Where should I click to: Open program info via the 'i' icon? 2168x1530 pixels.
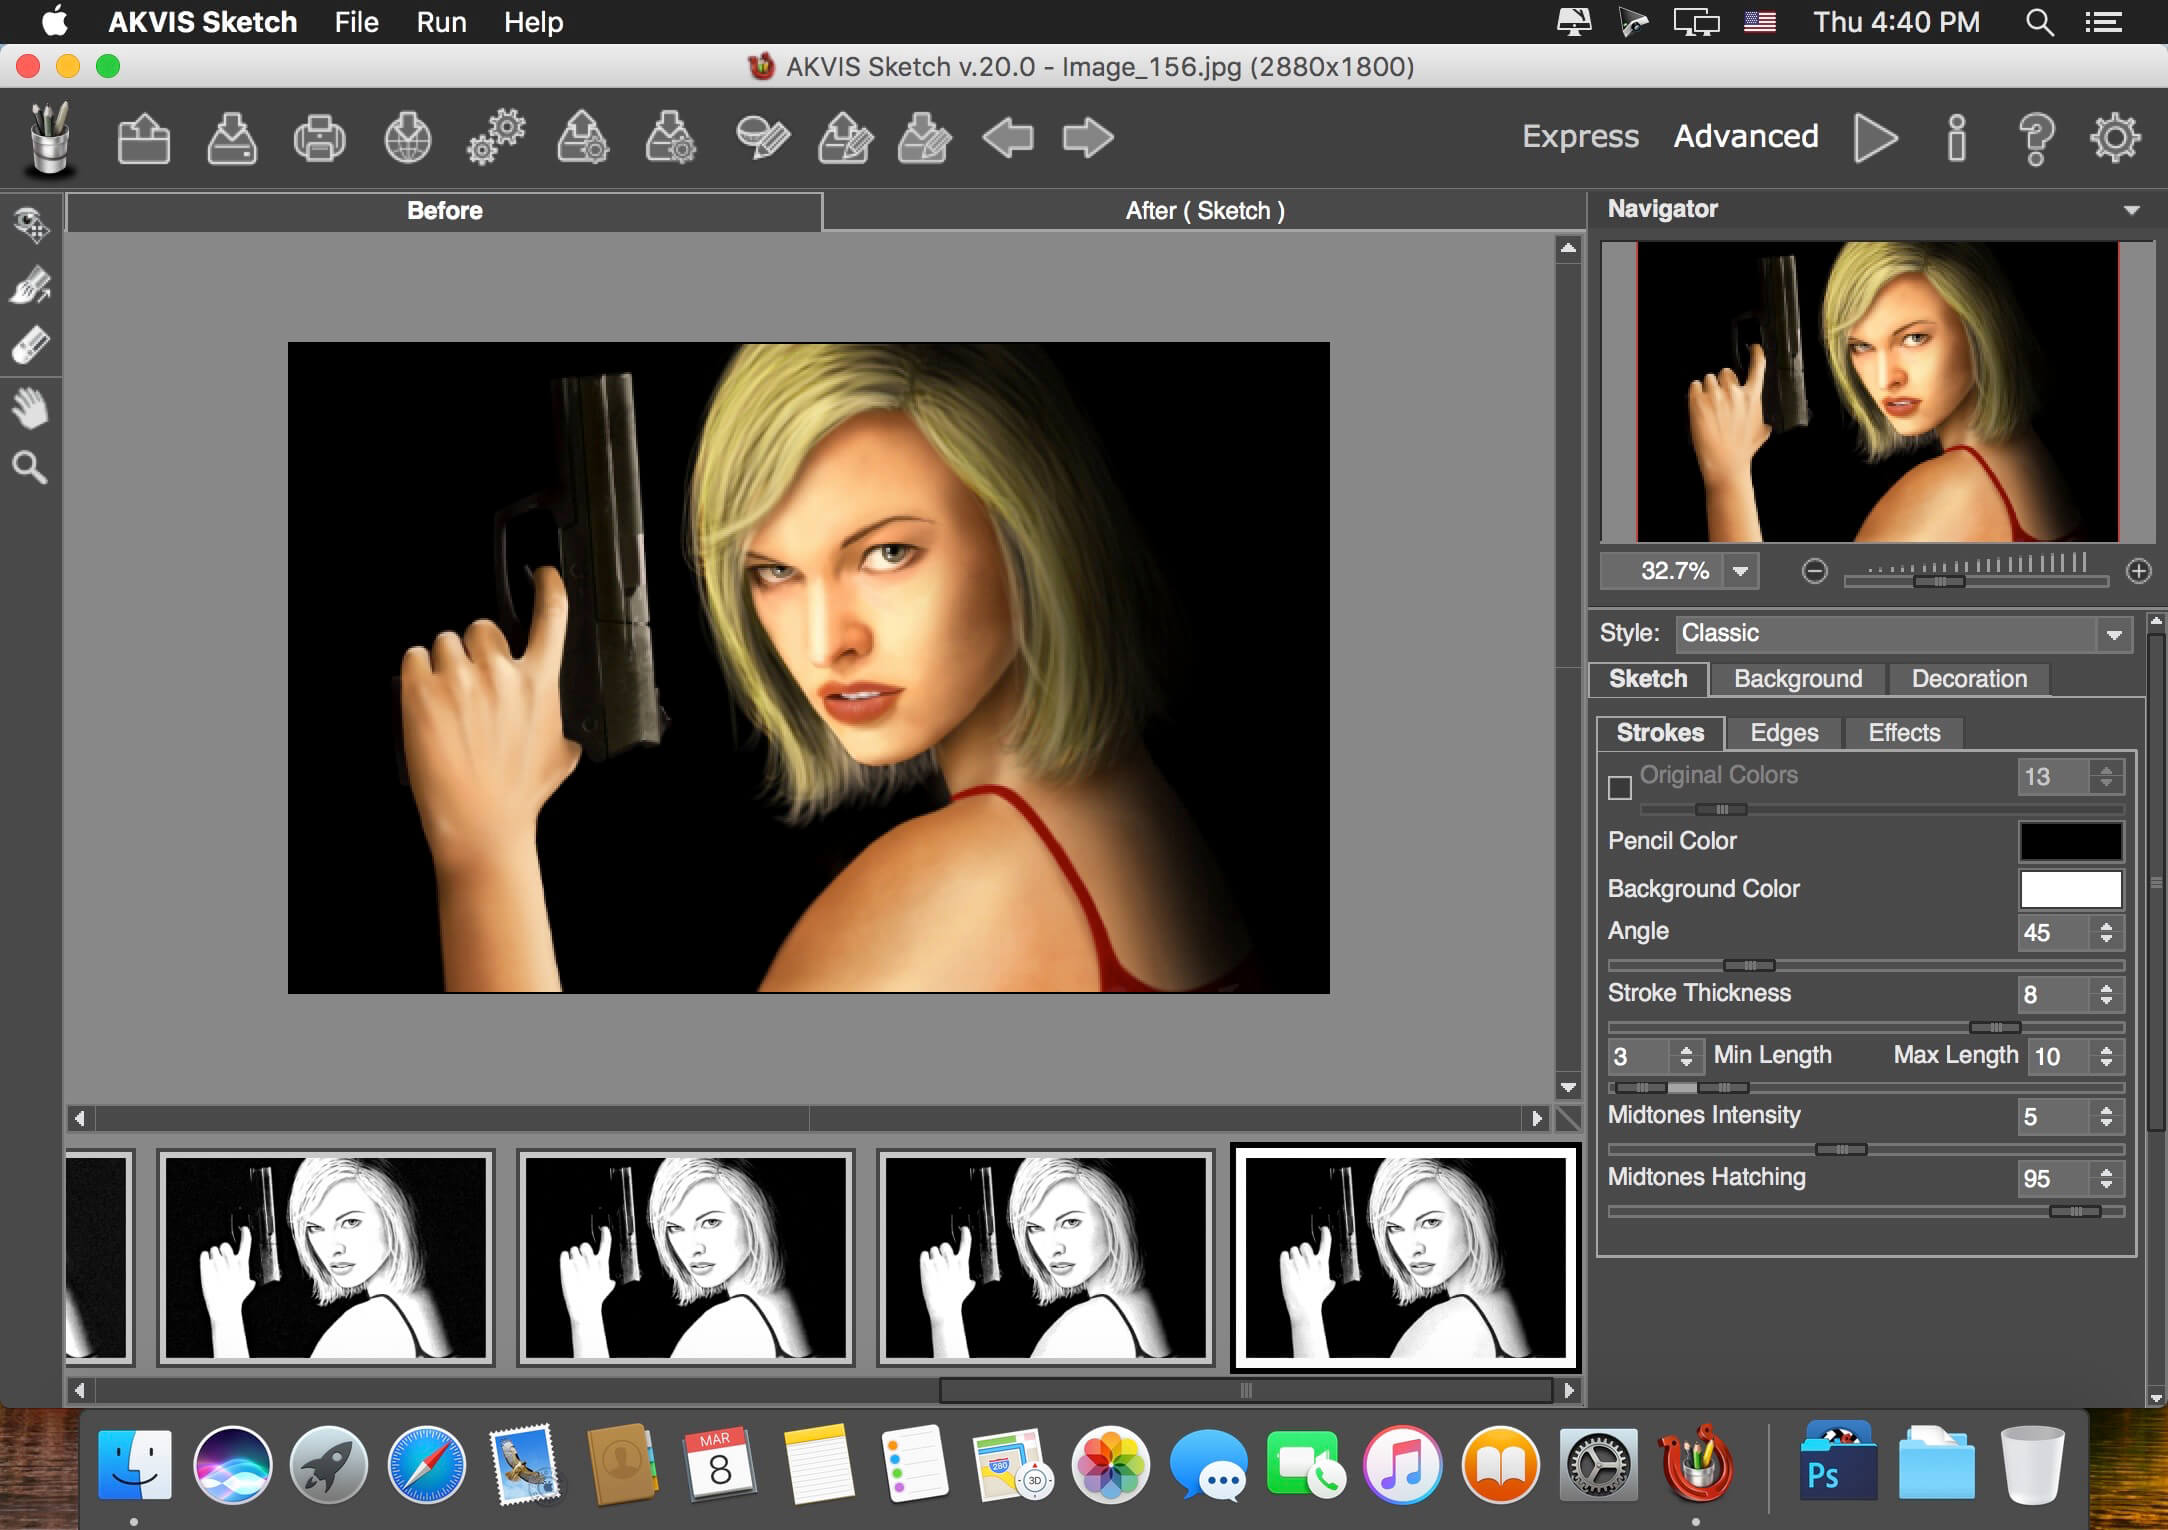tap(1956, 137)
